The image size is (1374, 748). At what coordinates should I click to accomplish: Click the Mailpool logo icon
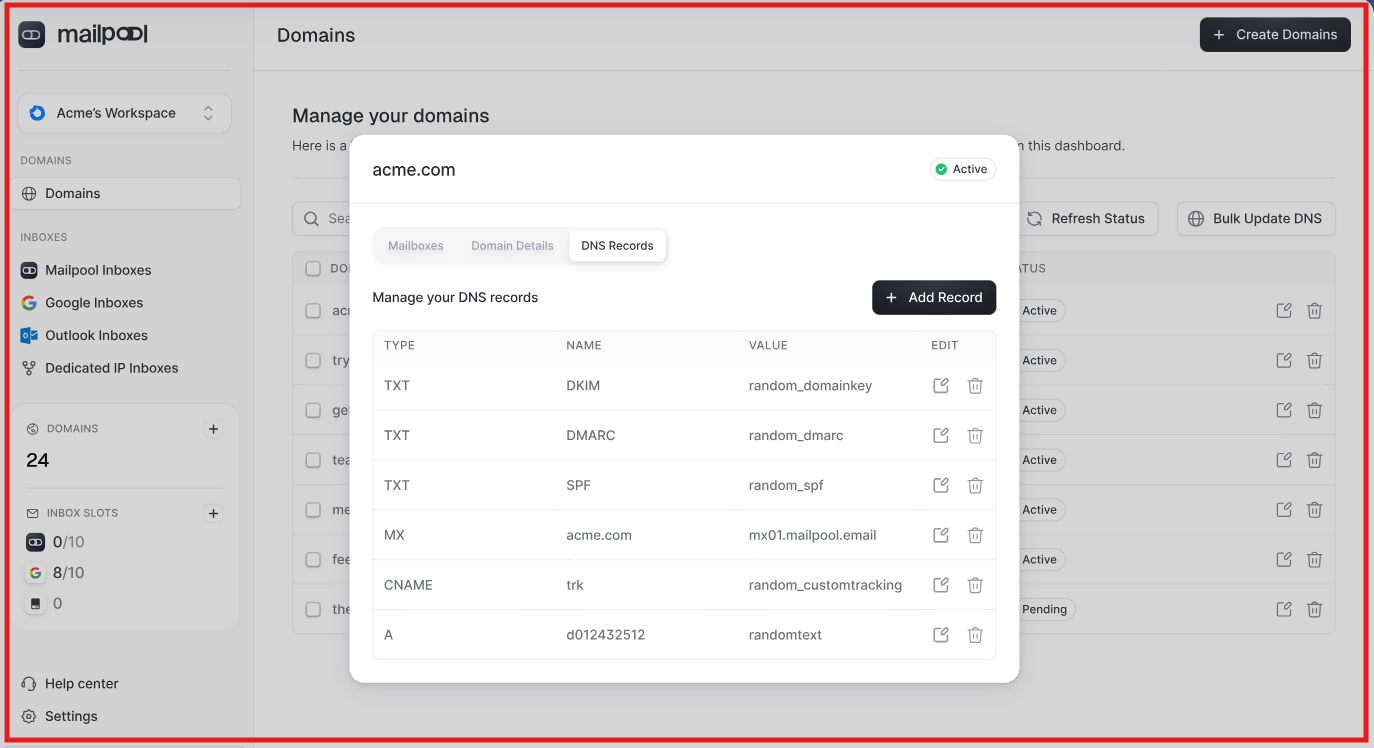pyautogui.click(x=31, y=34)
